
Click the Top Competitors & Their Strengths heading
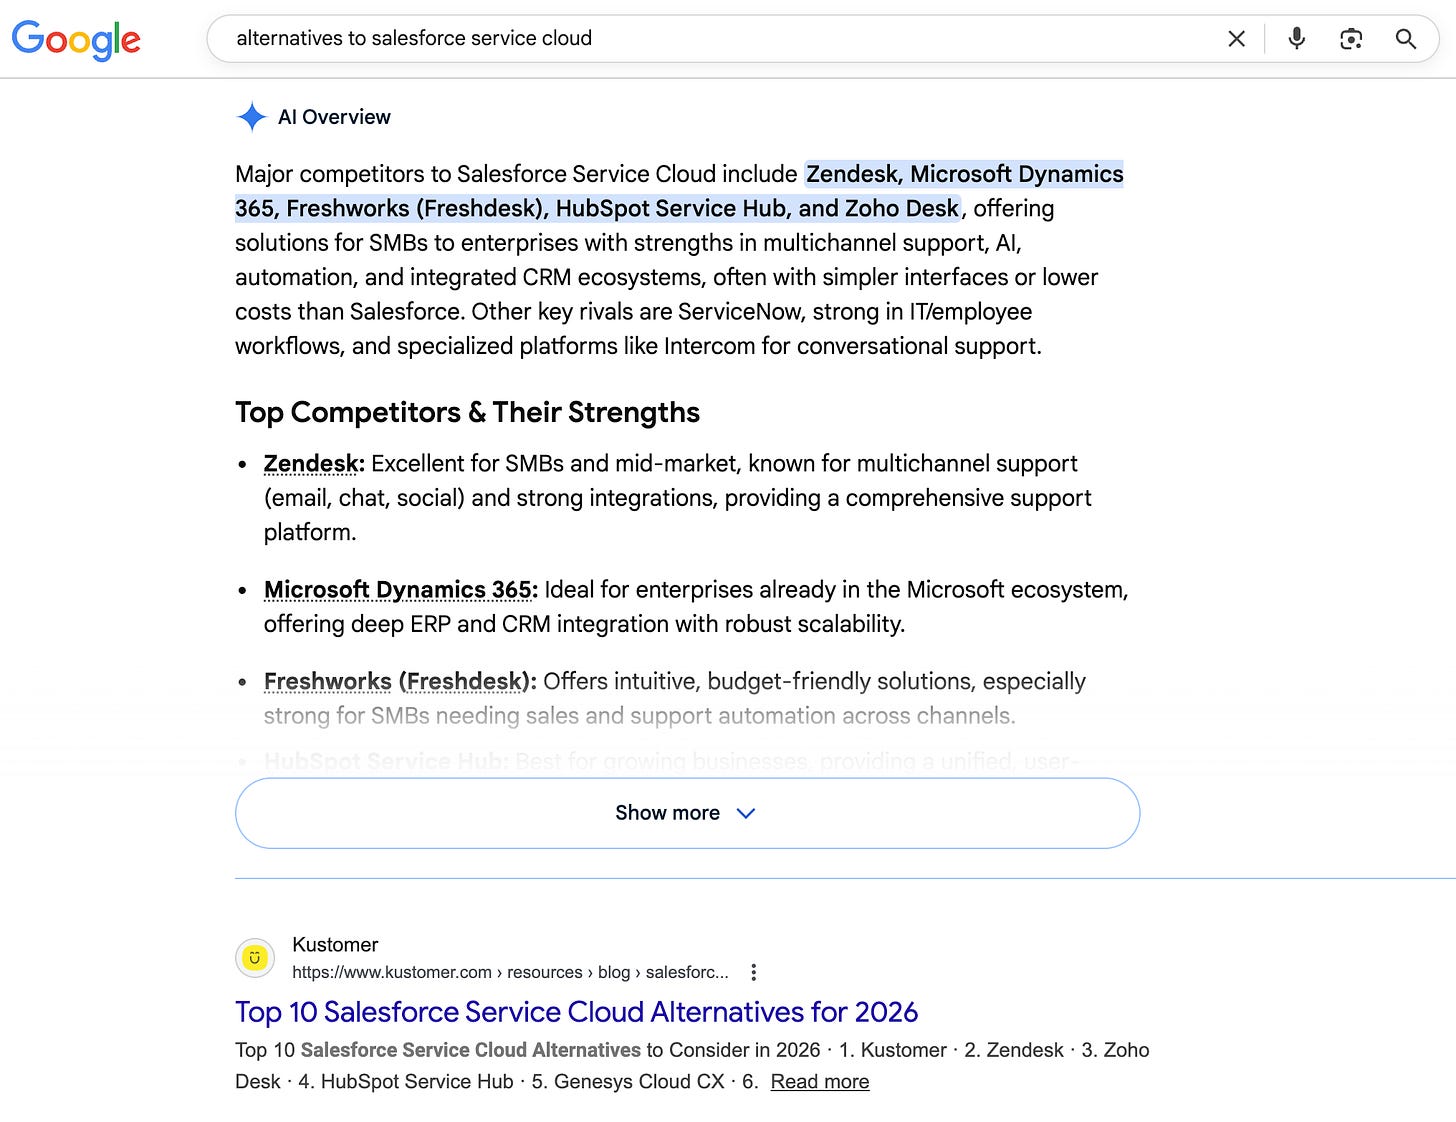(x=467, y=412)
